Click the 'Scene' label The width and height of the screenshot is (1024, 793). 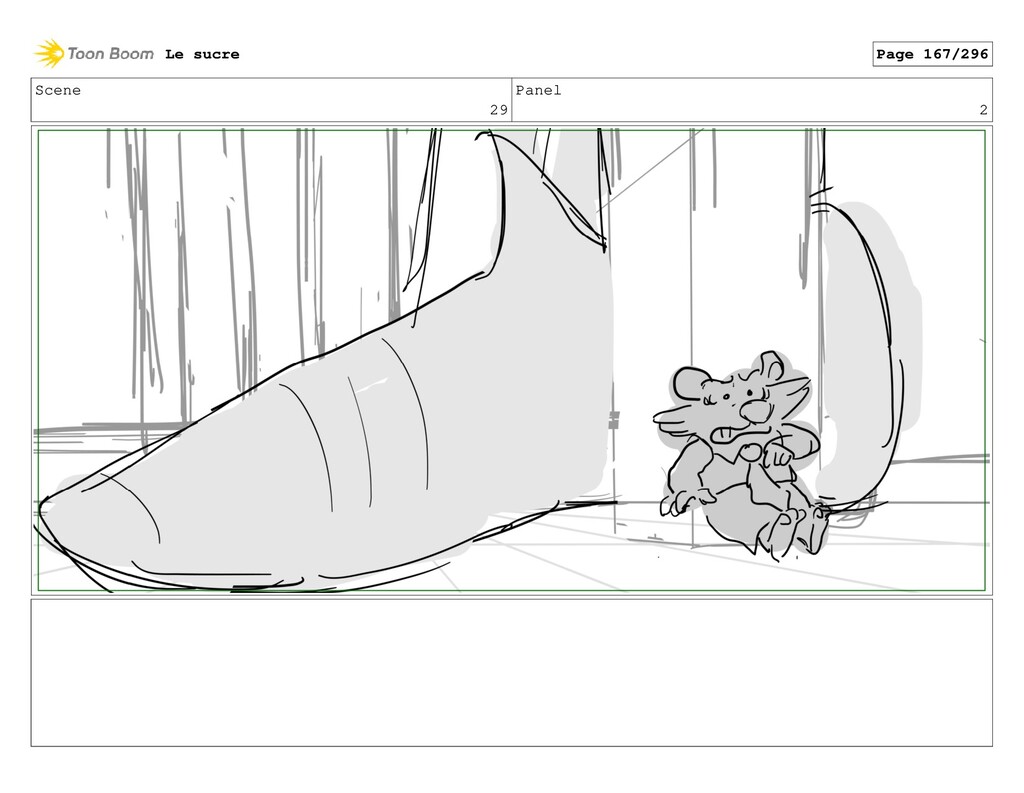click(58, 90)
